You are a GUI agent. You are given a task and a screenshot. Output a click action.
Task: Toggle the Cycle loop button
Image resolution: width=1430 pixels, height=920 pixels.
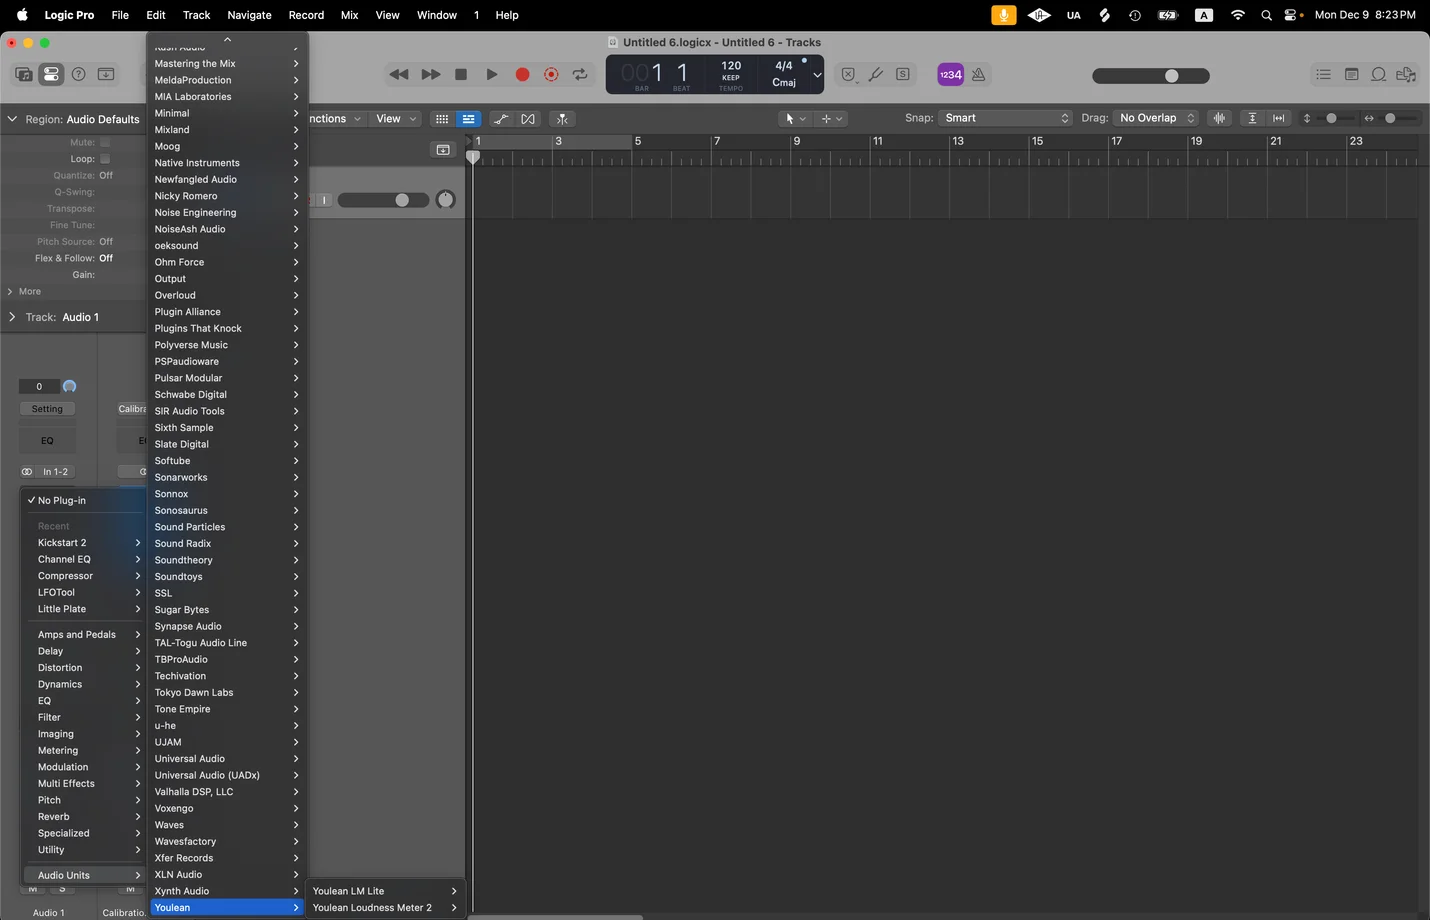click(580, 75)
